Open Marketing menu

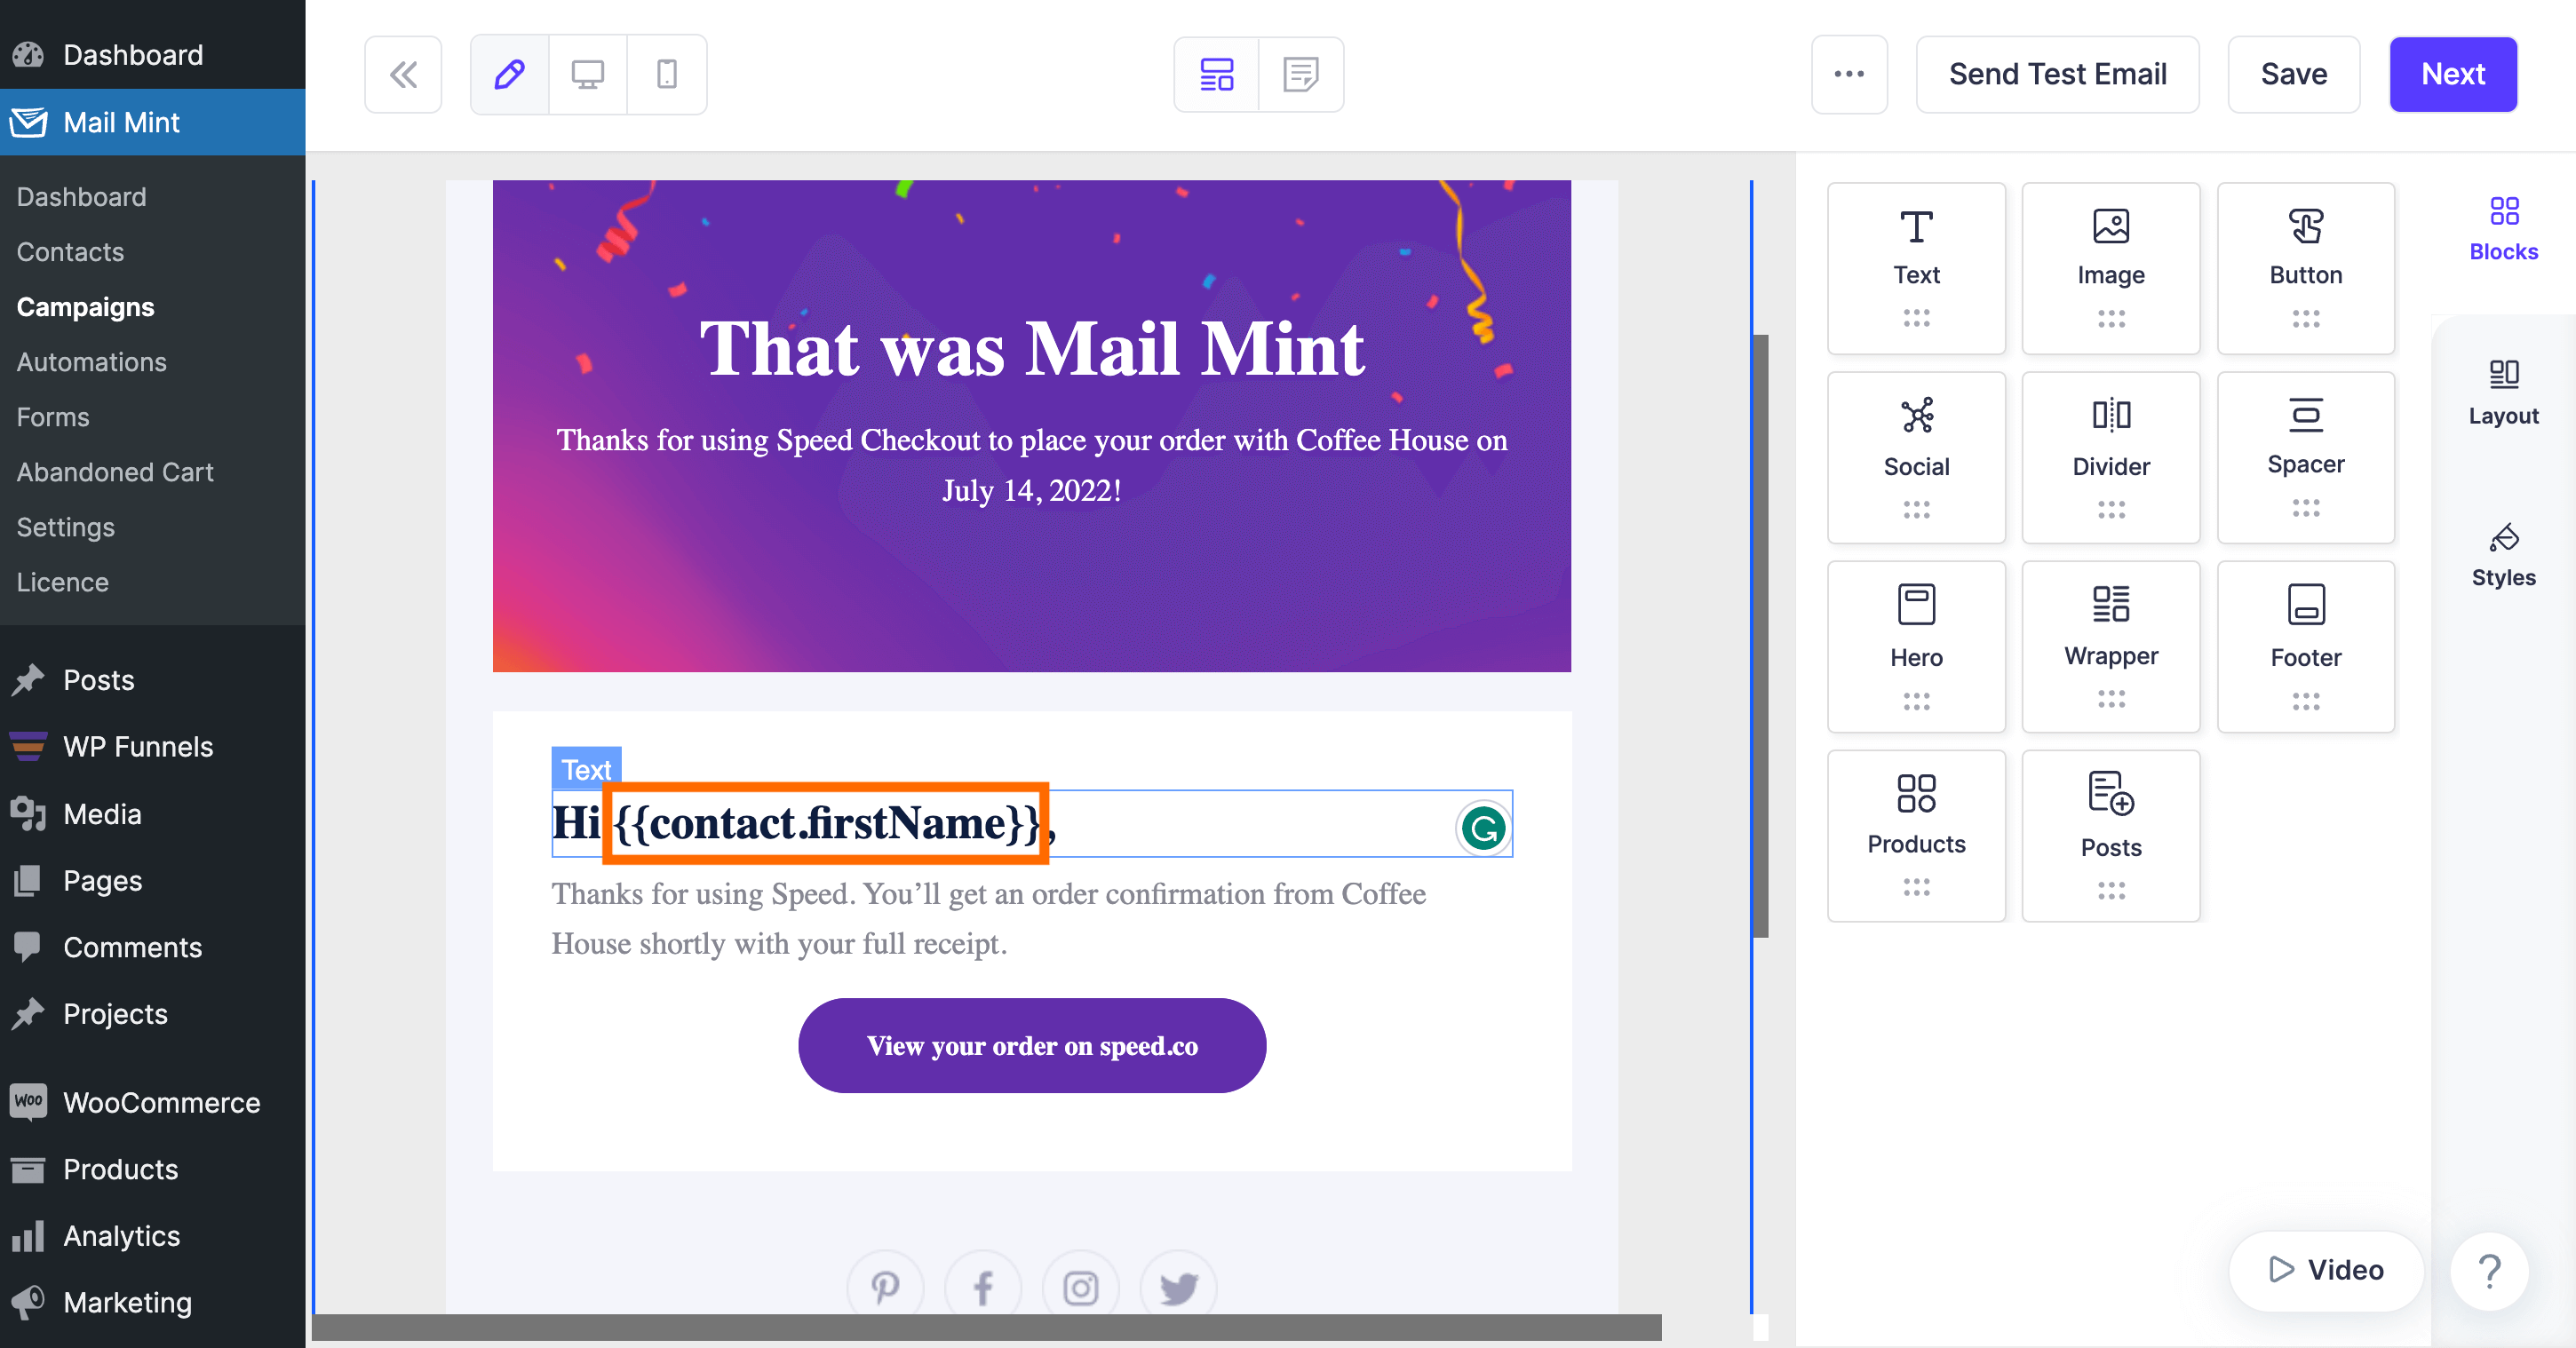[x=152, y=1302]
